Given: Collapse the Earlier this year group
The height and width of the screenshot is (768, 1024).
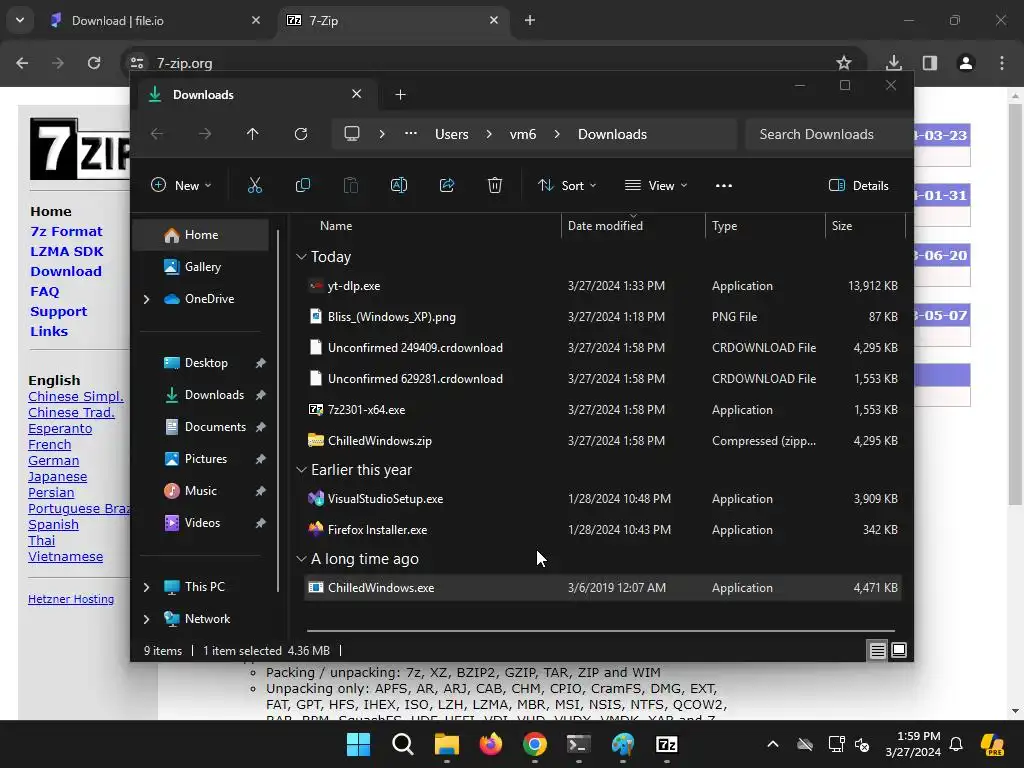Looking at the screenshot, I should (x=301, y=470).
